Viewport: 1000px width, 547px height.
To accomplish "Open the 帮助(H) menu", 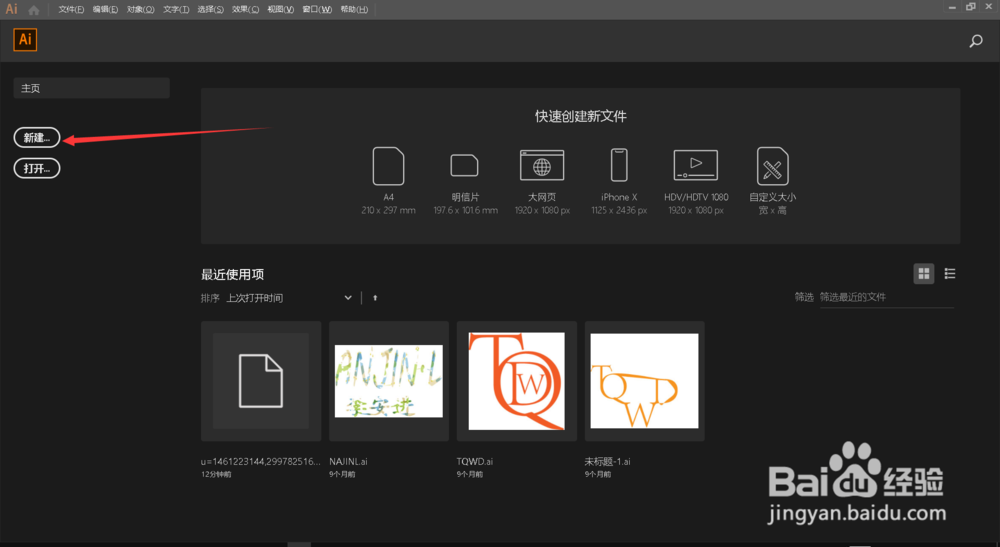I will (x=354, y=10).
